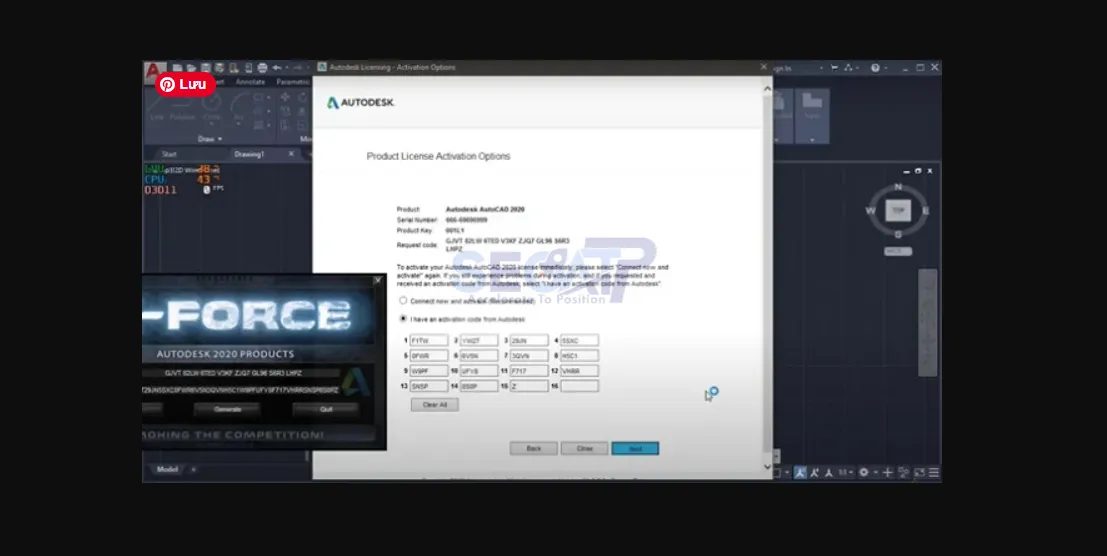
Task: Click the Plot printer icon in quick access toolbar
Action: pos(262,68)
